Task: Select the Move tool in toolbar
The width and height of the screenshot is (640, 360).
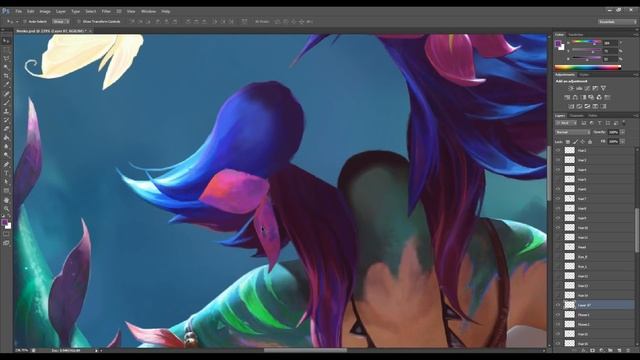Action: point(6,41)
